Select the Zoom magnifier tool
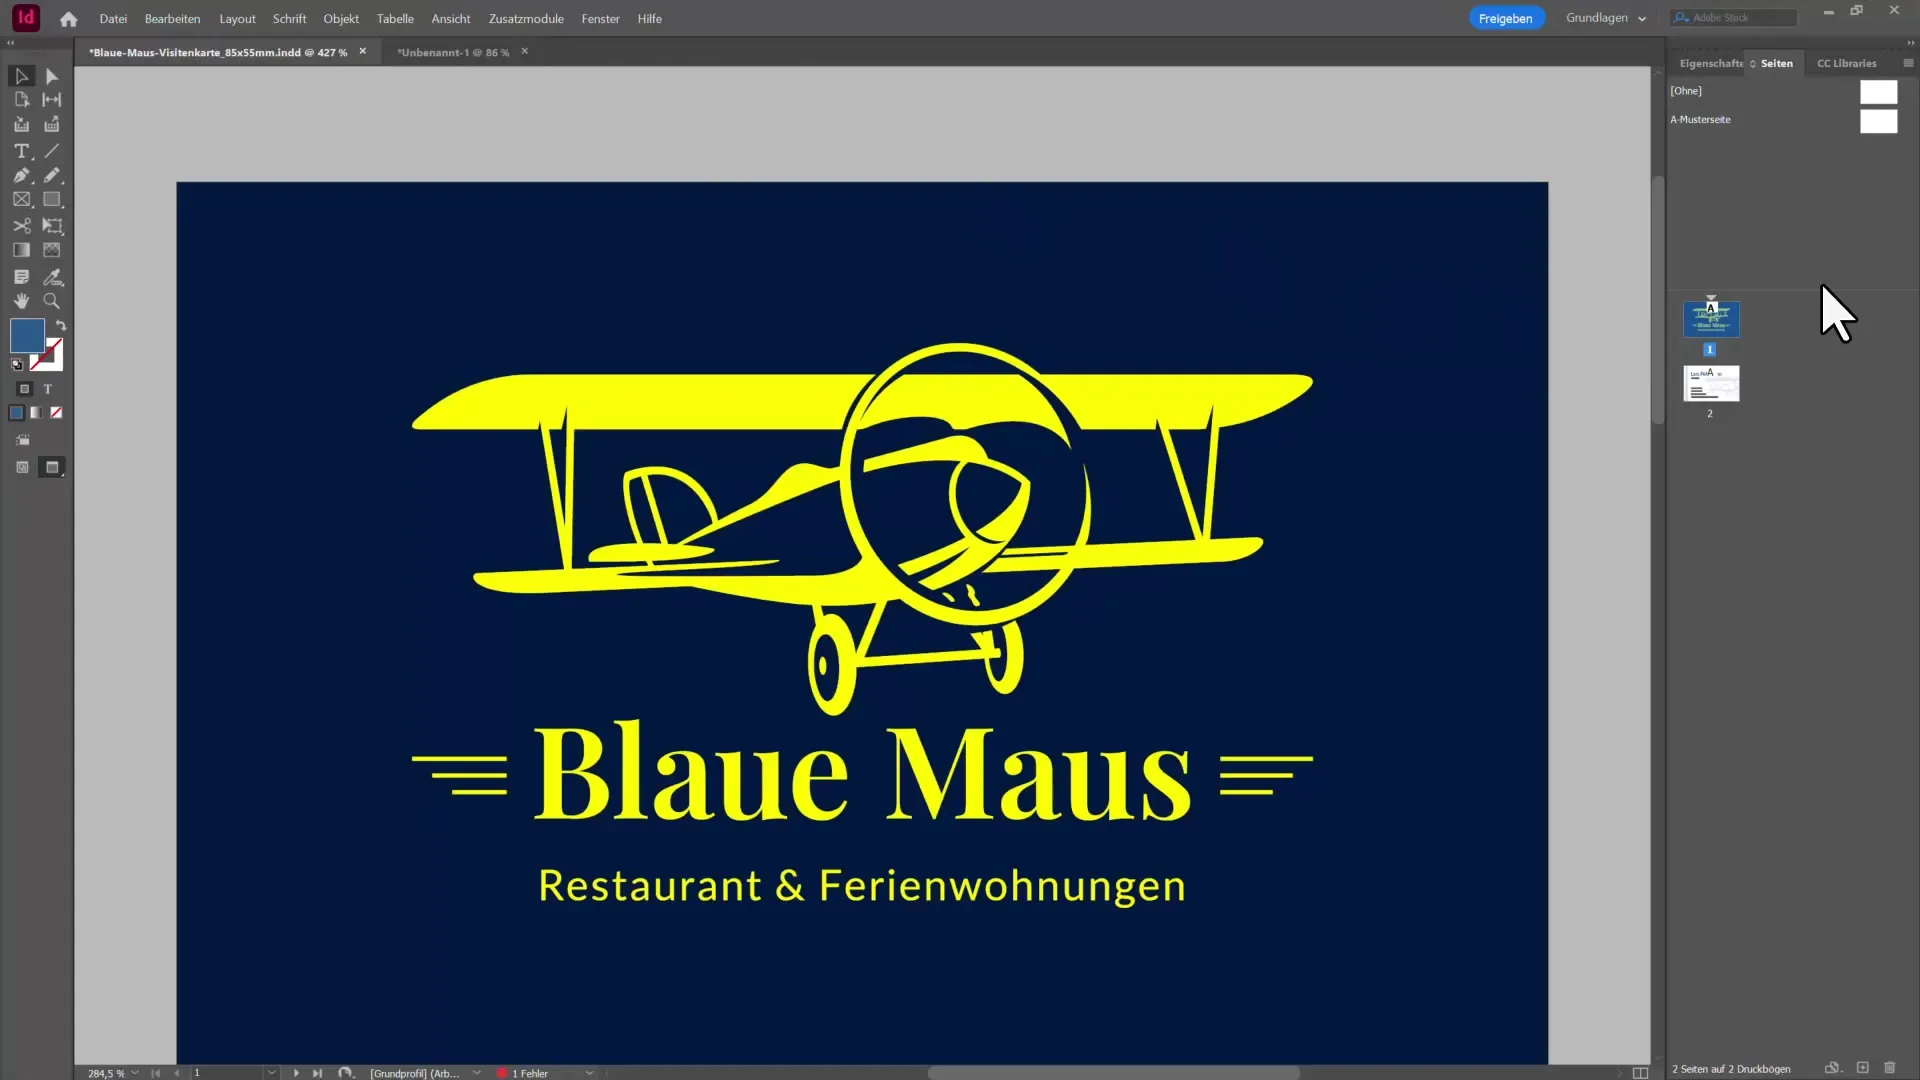Image resolution: width=1920 pixels, height=1080 pixels. pos(52,301)
